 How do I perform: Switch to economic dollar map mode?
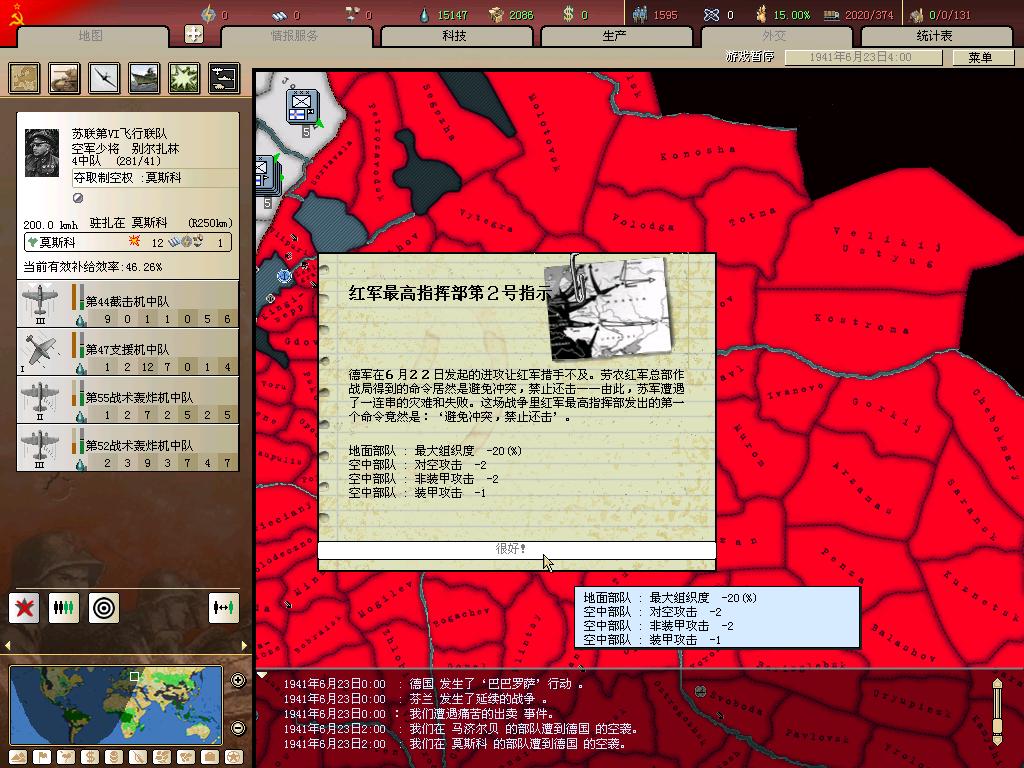(90, 758)
